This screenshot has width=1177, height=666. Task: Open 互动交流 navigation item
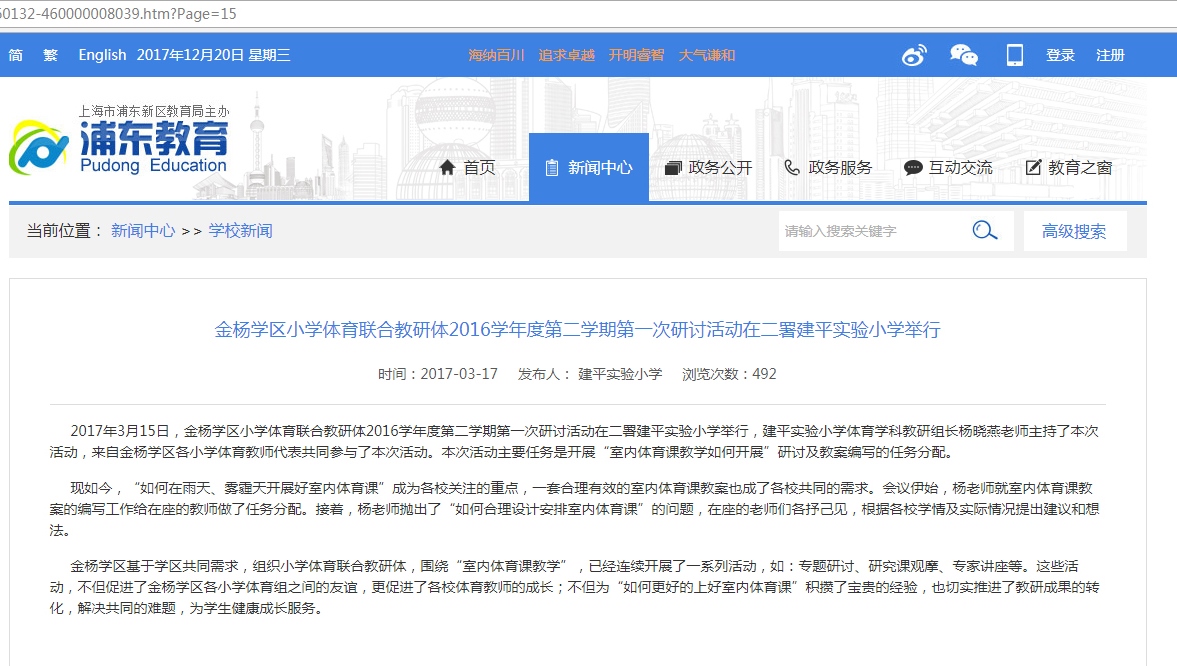[x=948, y=167]
